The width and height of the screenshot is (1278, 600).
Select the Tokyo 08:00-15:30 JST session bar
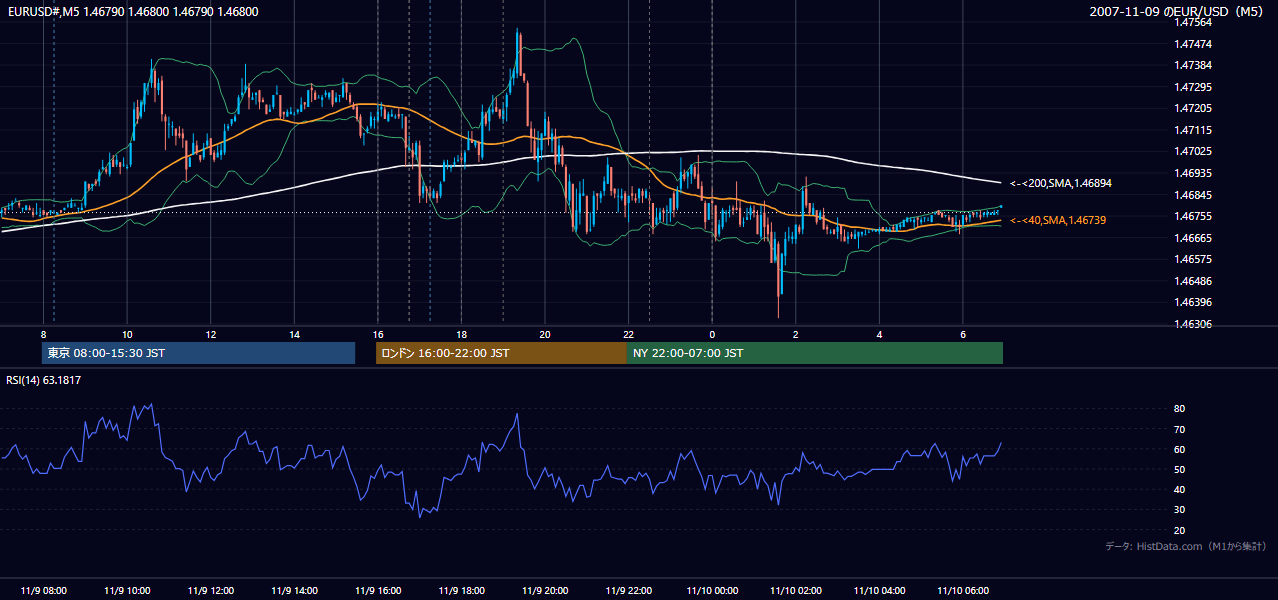(198, 353)
